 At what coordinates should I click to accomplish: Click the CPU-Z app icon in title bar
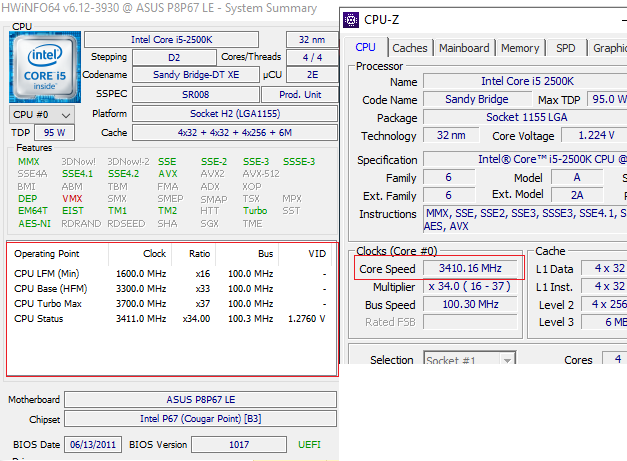[x=351, y=20]
